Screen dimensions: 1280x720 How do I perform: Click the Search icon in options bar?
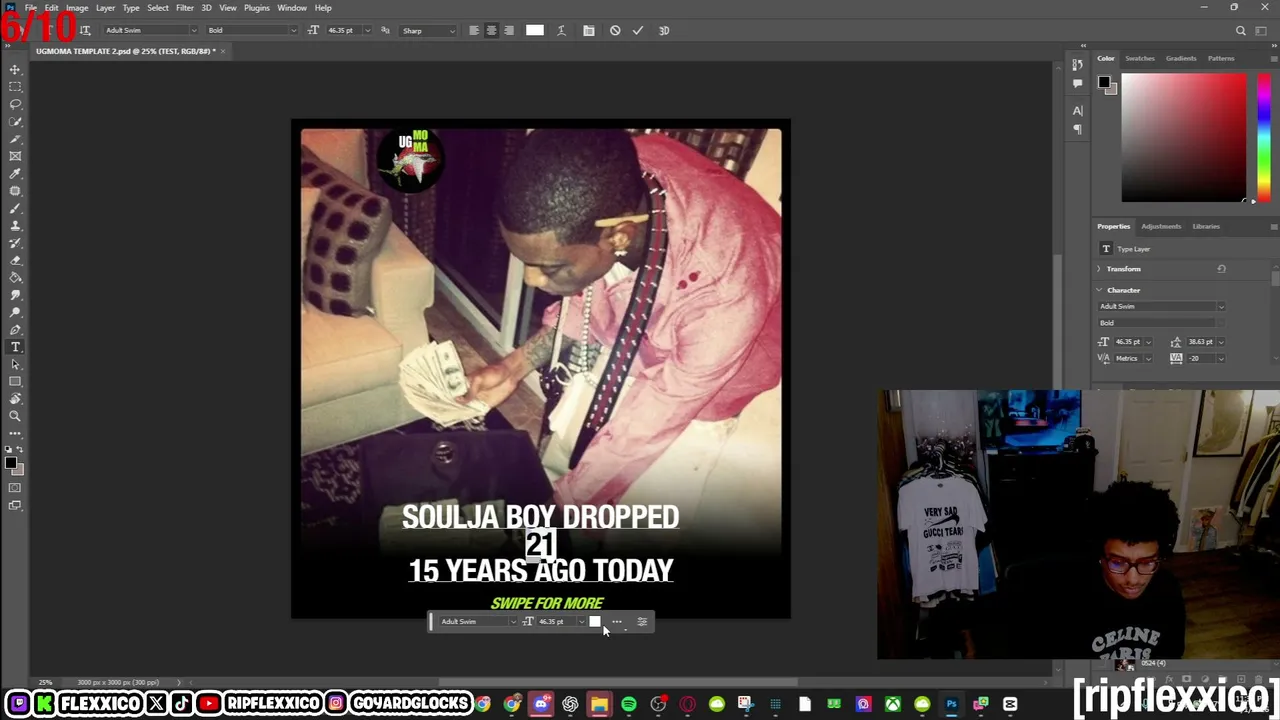pyautogui.click(x=1241, y=30)
